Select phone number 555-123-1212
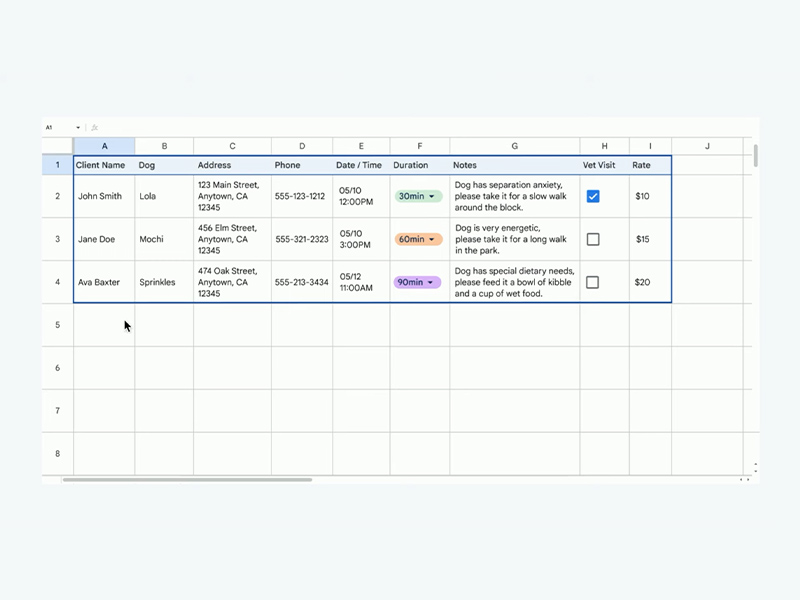Image resolution: width=800 pixels, height=600 pixels. click(302, 196)
